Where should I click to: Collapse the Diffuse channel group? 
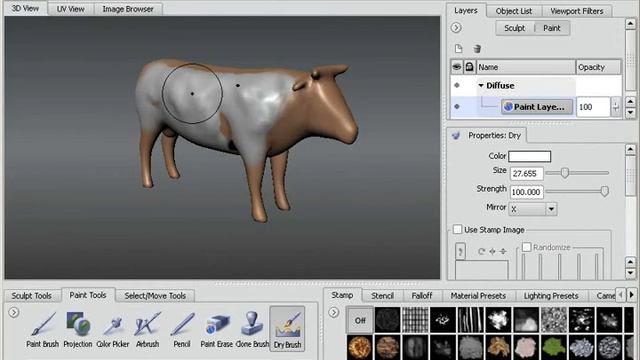coord(481,85)
